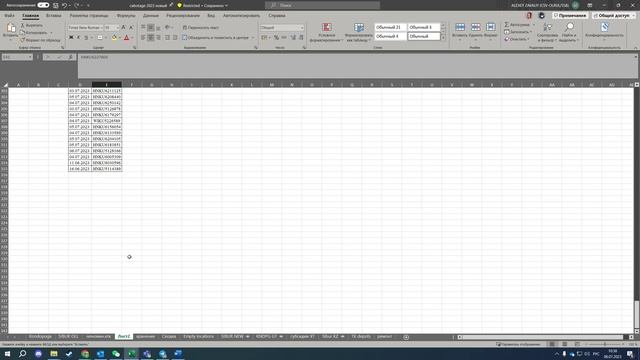The height and width of the screenshot is (360, 640).
Task: Click the Примечания comments button
Action: pyautogui.click(x=570, y=16)
